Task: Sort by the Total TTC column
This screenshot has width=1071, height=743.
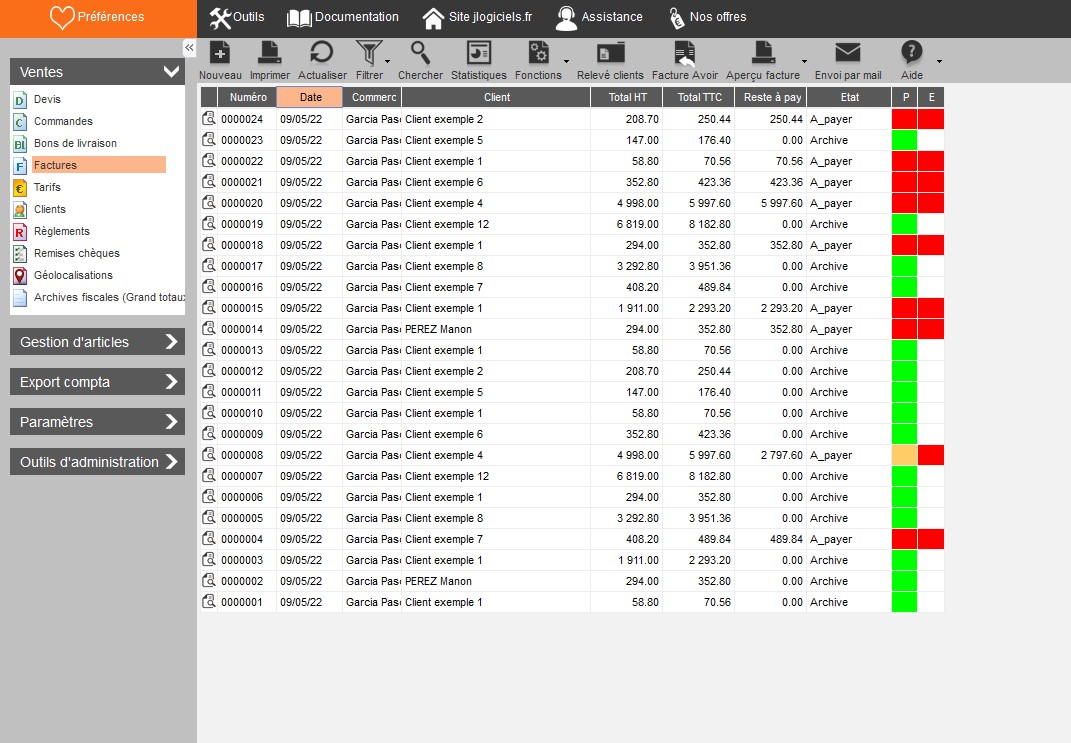Action: (x=699, y=97)
